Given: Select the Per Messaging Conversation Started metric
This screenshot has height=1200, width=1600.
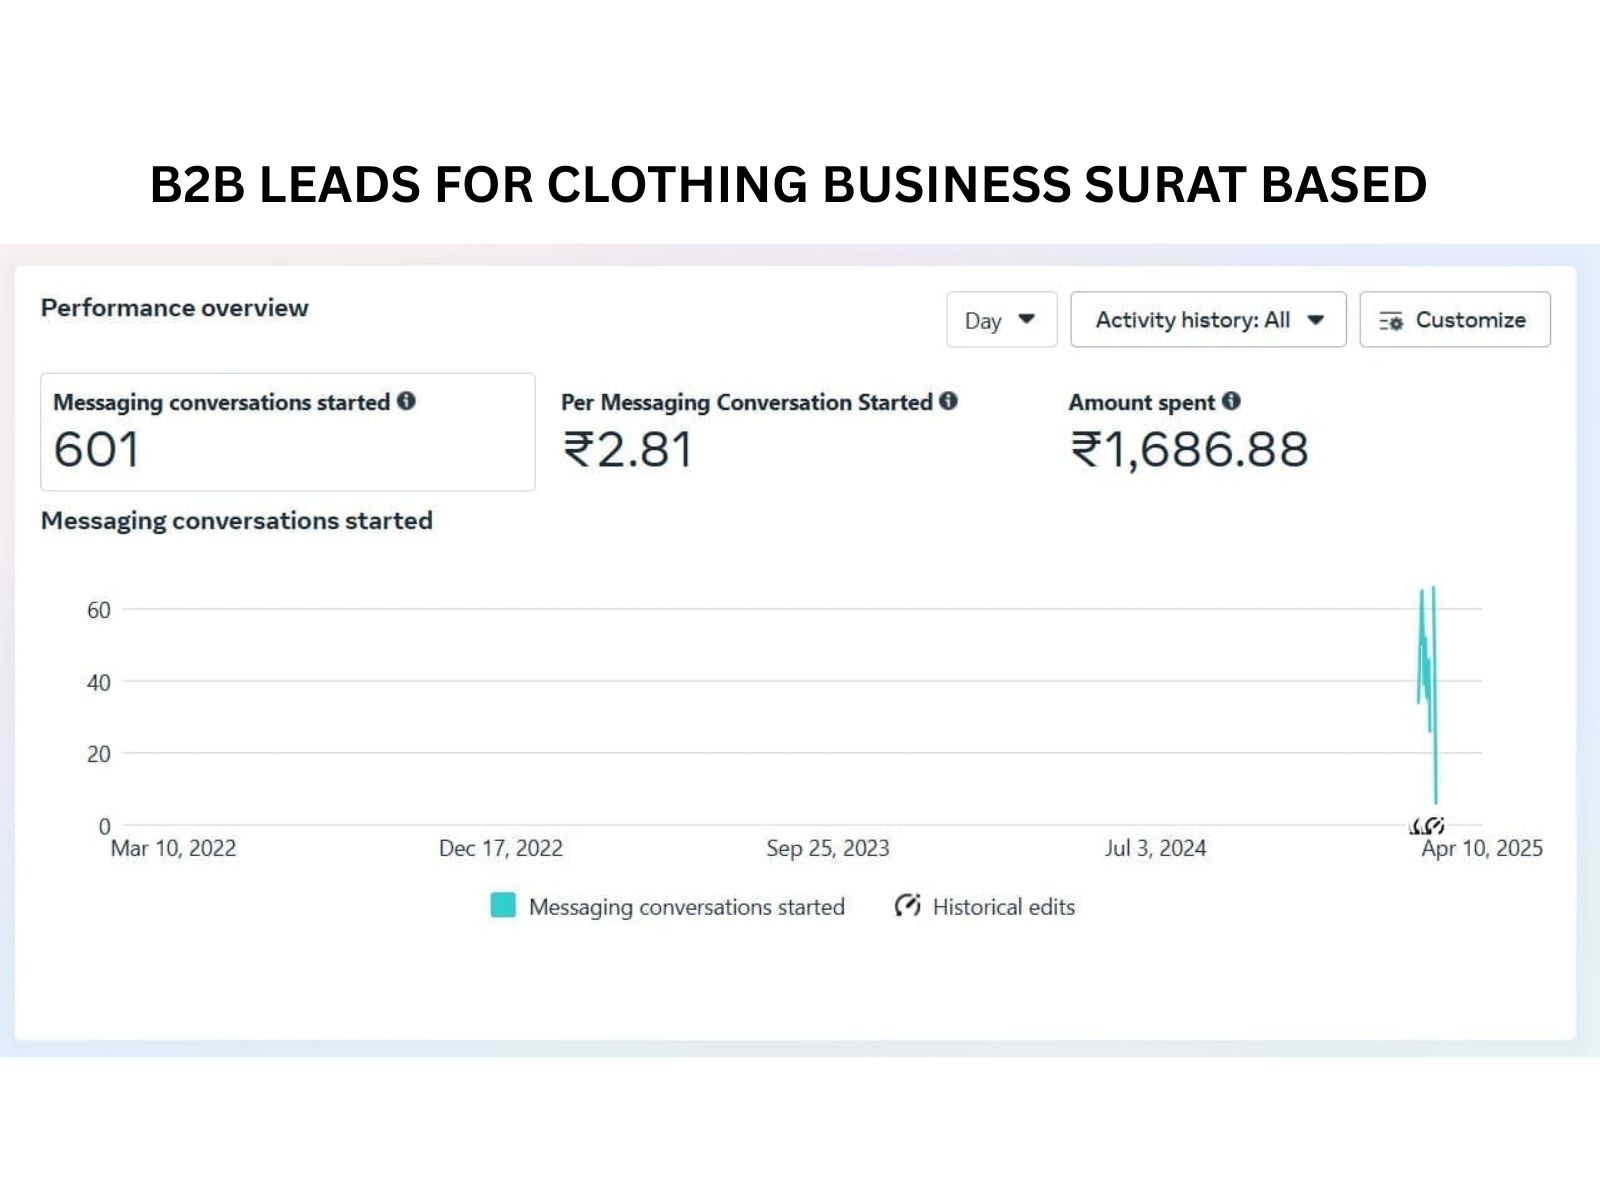Looking at the screenshot, I should [758, 432].
